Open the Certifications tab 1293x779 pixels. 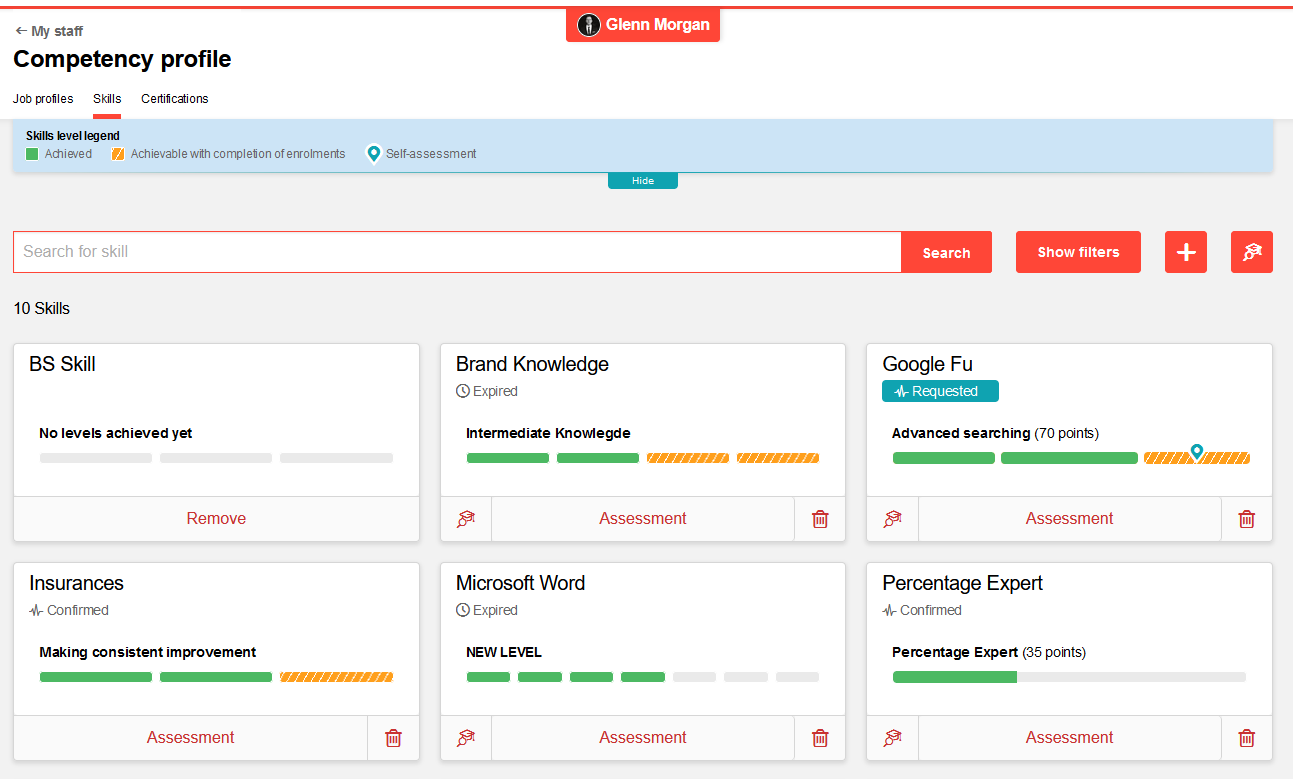tap(175, 99)
